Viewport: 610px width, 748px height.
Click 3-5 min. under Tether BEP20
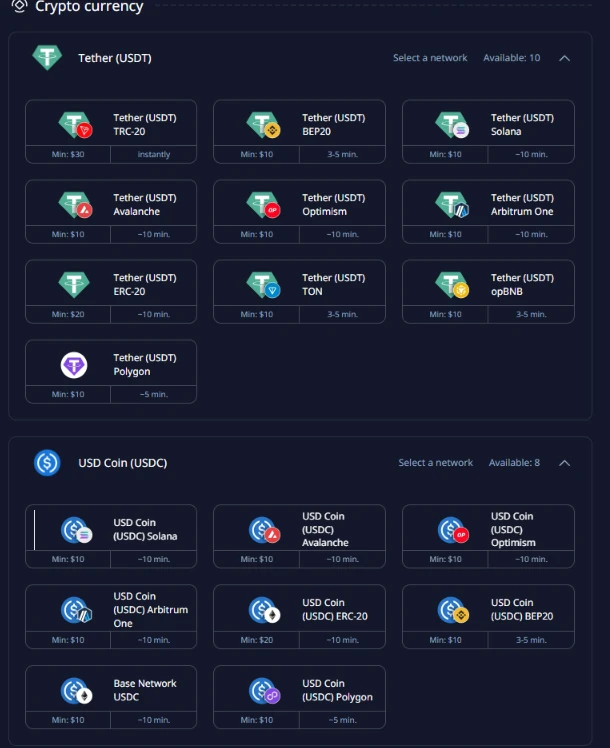[342, 155]
